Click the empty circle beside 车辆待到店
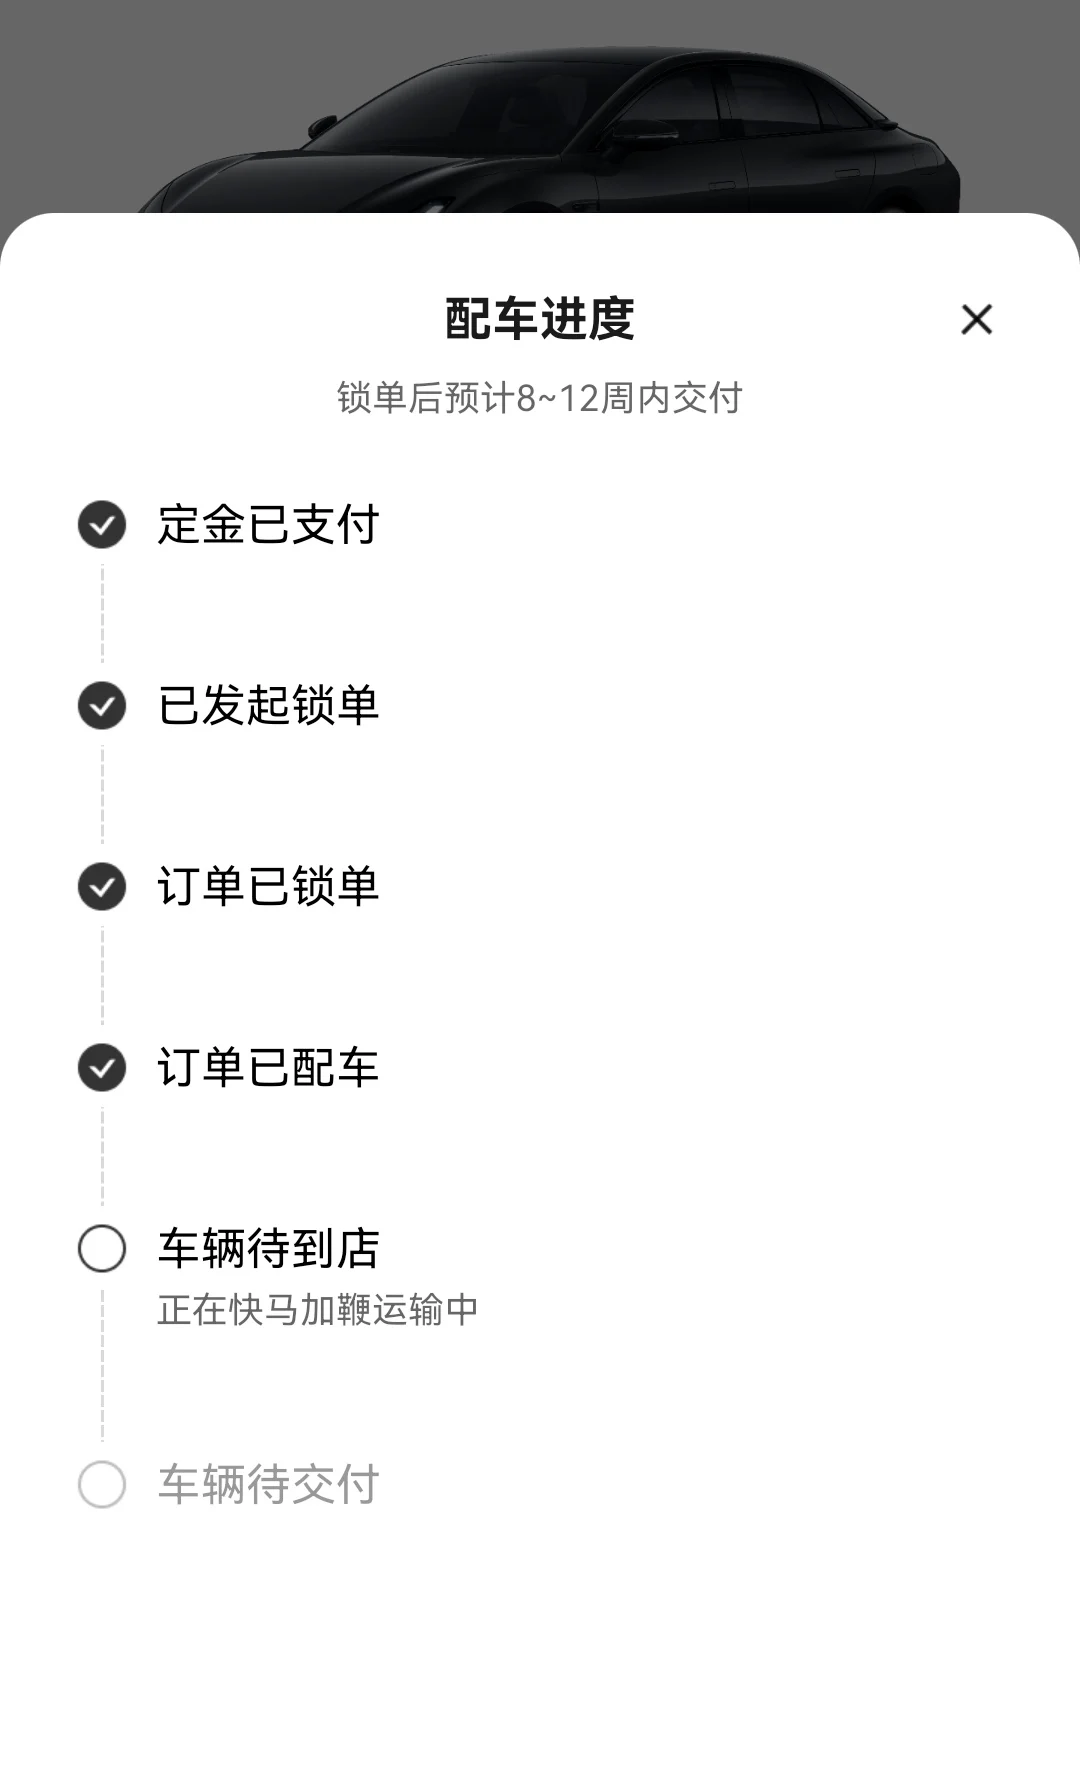This screenshot has width=1080, height=1789. click(x=102, y=1248)
